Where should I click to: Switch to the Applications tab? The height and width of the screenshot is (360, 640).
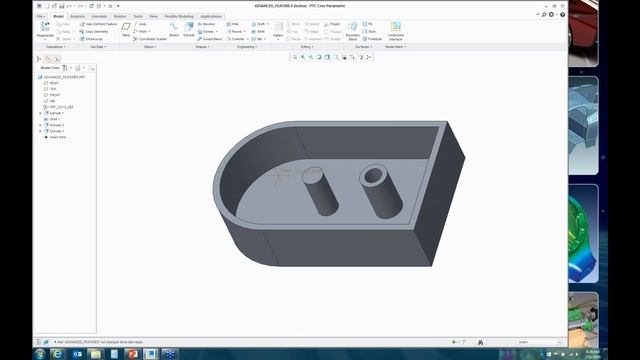pos(211,16)
